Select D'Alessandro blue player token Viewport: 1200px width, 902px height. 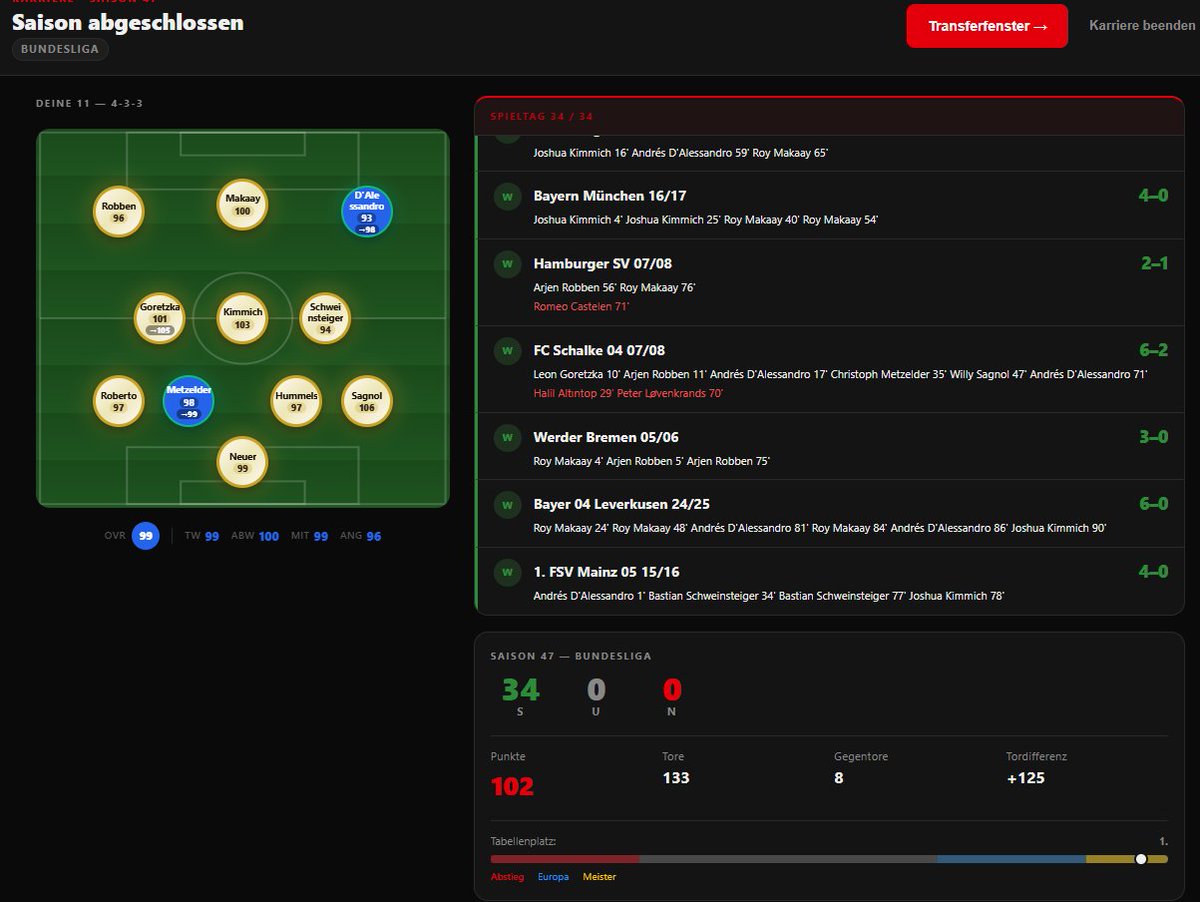tap(366, 211)
